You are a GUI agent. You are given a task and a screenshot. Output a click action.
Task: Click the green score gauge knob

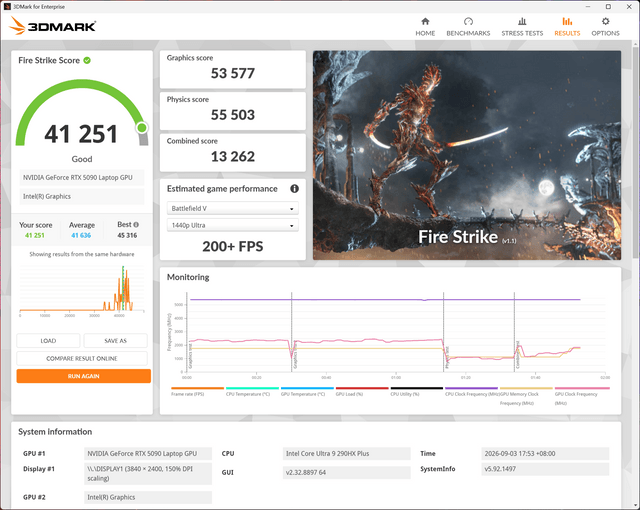(142, 128)
